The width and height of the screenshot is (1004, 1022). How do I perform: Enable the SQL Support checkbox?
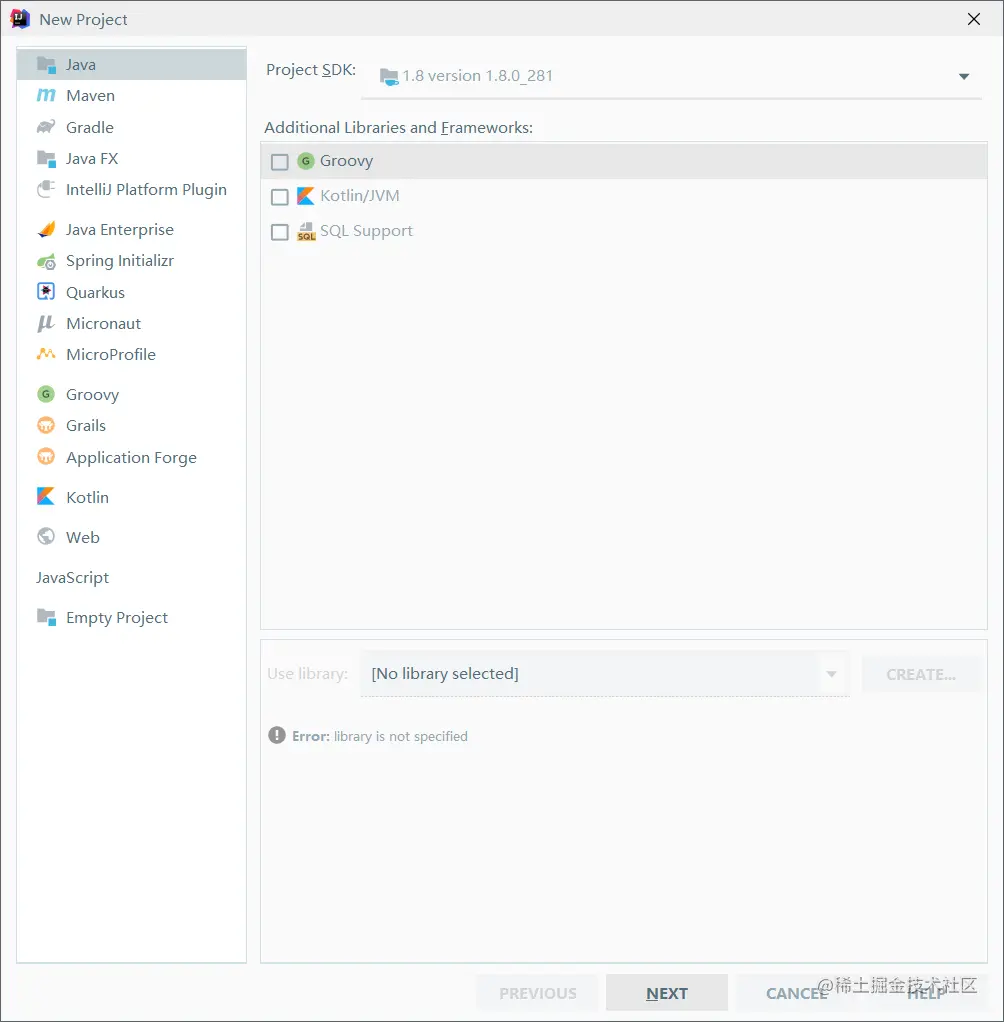click(x=280, y=232)
